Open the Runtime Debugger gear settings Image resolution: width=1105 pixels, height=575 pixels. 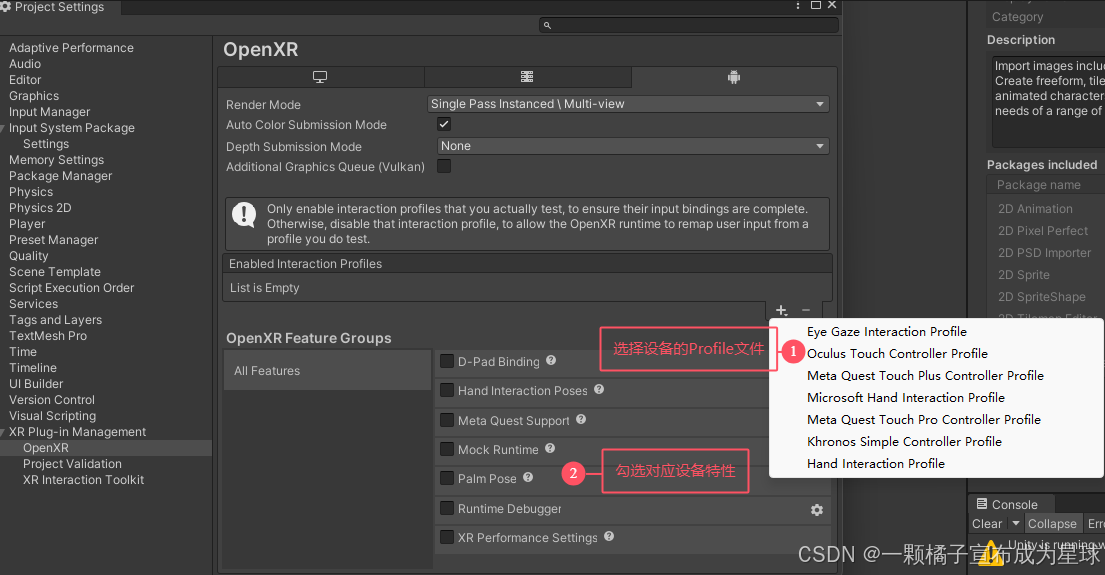coord(817,509)
